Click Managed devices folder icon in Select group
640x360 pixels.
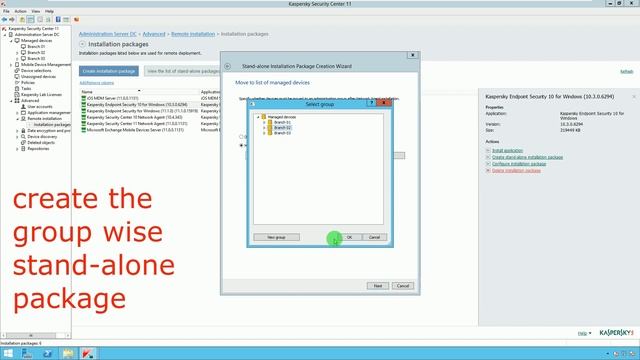[264, 117]
